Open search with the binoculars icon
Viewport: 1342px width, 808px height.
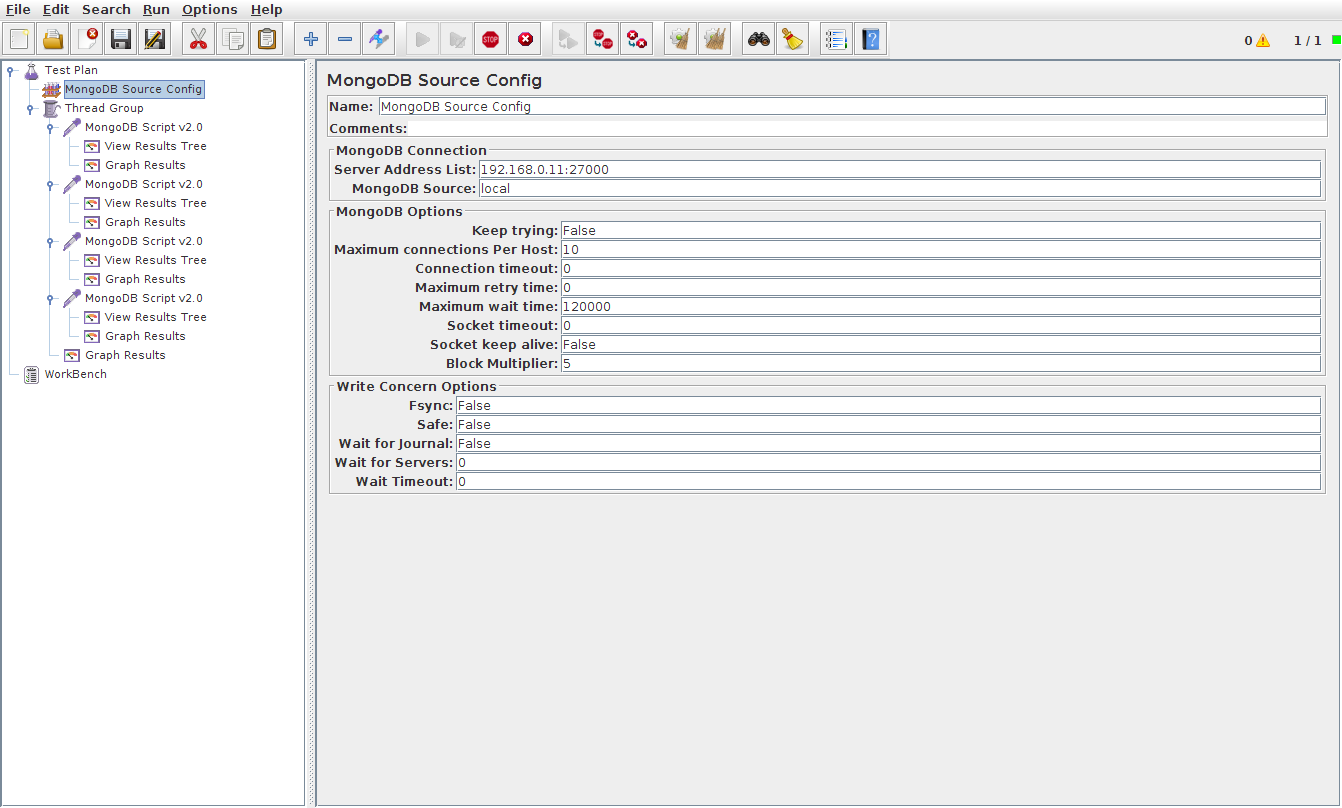tap(759, 40)
